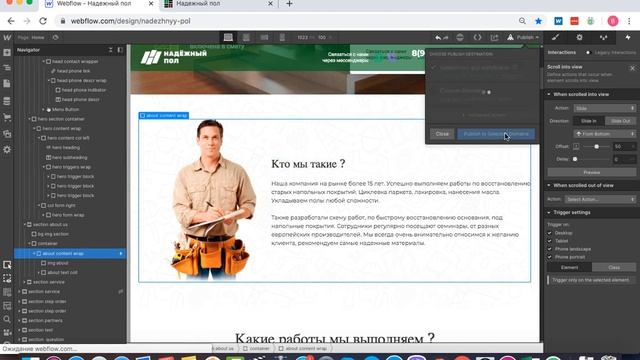The height and width of the screenshot is (360, 640).
Task: Click Close in publish dialog
Action: click(442, 134)
